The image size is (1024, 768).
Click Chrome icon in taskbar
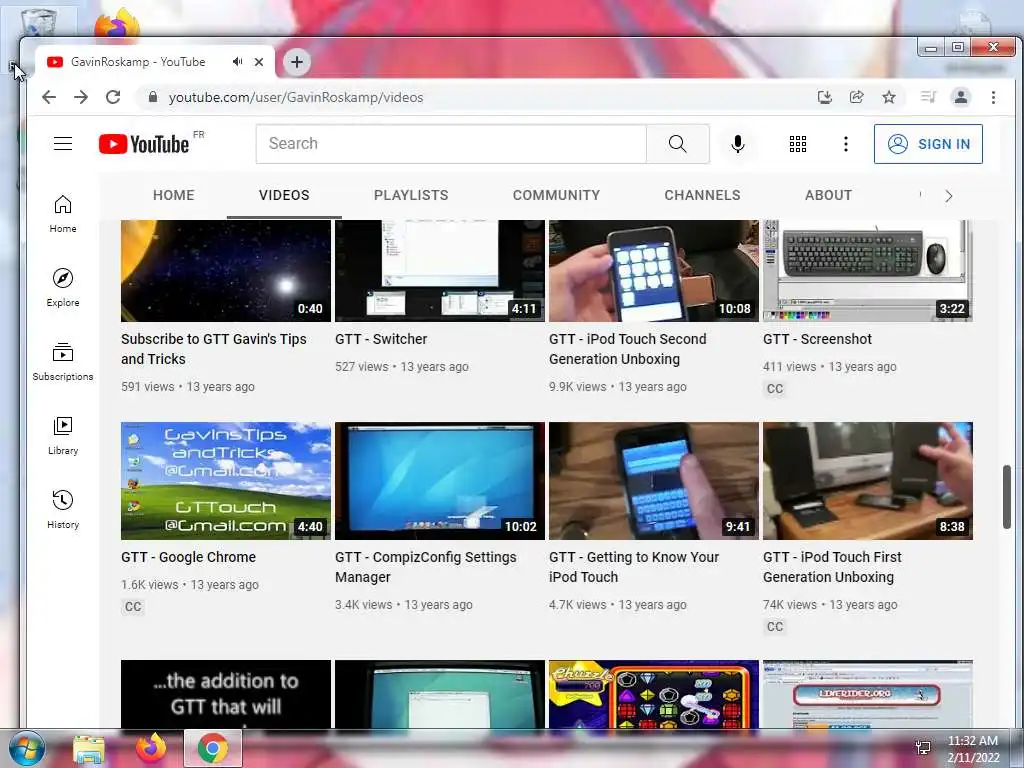213,748
